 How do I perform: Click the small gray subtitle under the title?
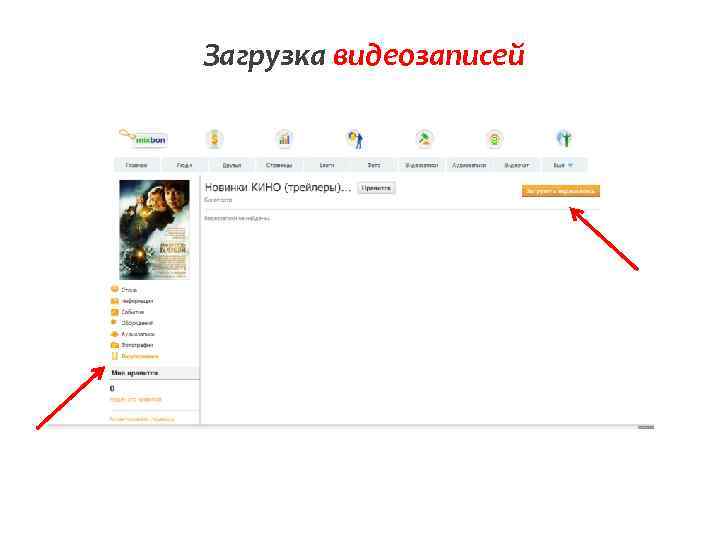pyautogui.click(x=218, y=200)
